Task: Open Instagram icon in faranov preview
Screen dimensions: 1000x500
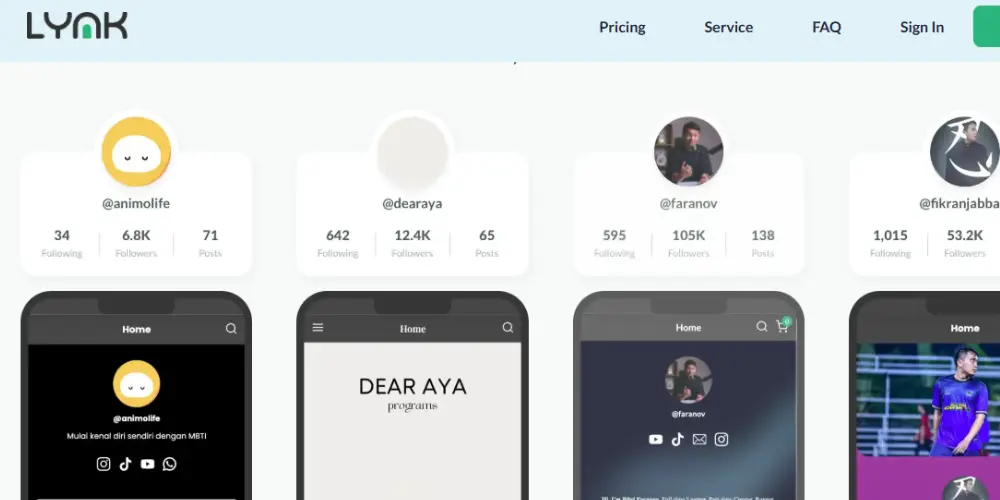Action: click(x=721, y=439)
